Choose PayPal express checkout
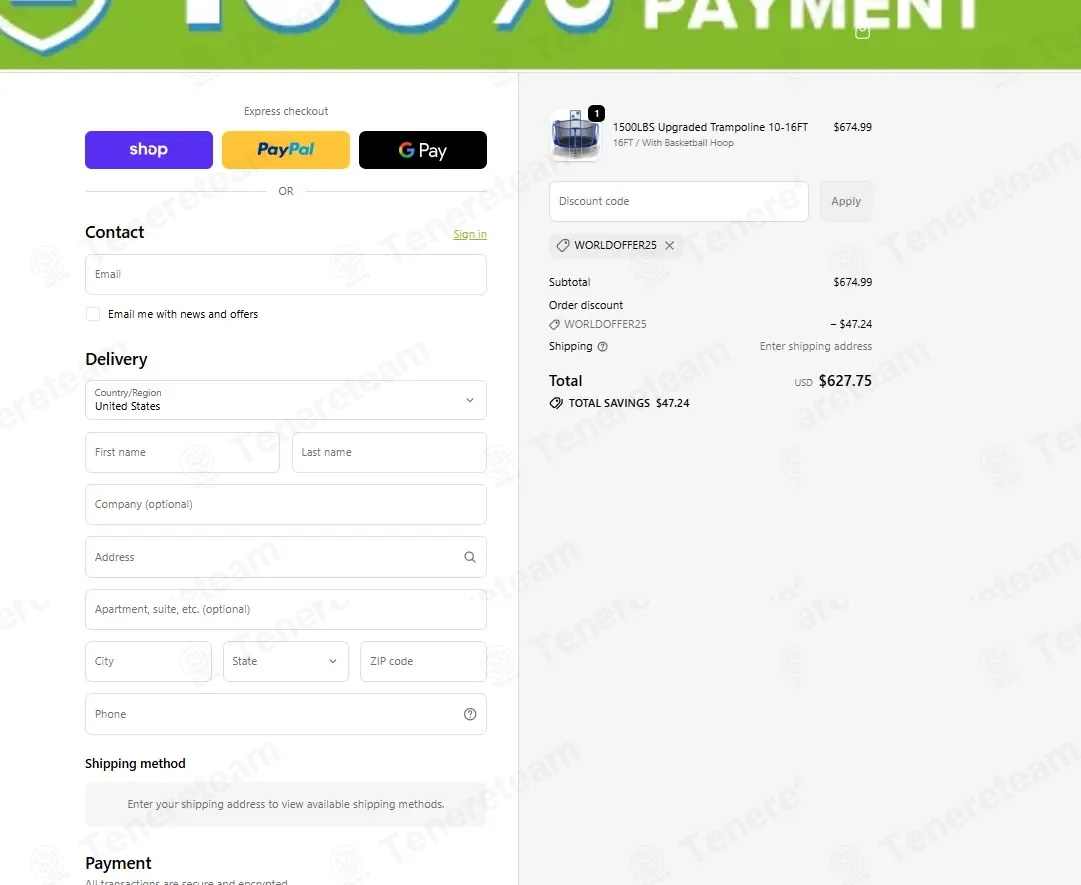Image resolution: width=1081 pixels, height=885 pixels. (x=285, y=150)
